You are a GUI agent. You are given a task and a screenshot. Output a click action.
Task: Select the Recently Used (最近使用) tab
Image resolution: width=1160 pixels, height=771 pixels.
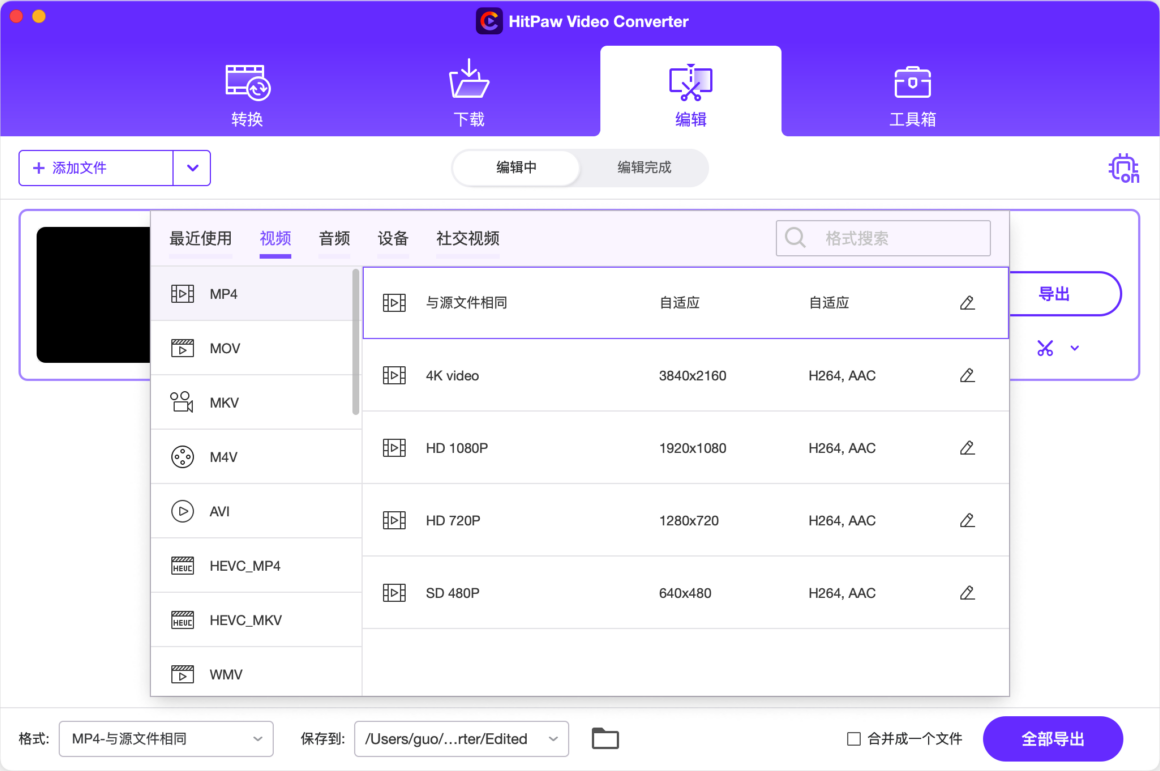[x=200, y=238]
